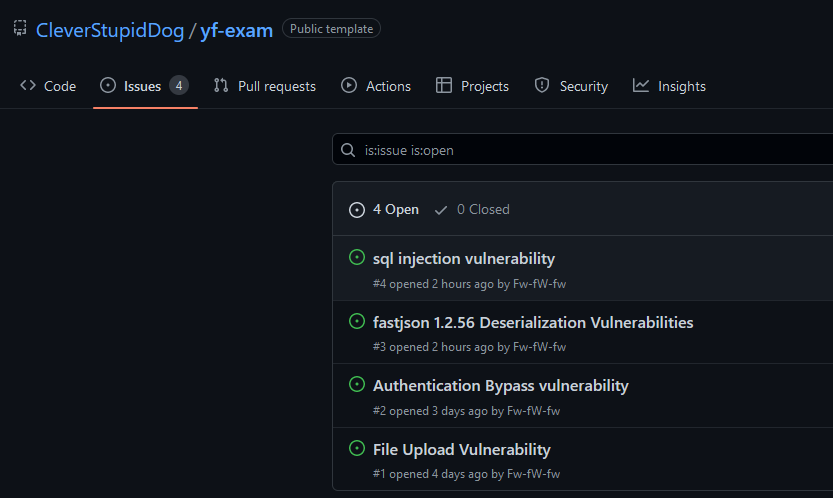Select the Security tab

tap(571, 86)
